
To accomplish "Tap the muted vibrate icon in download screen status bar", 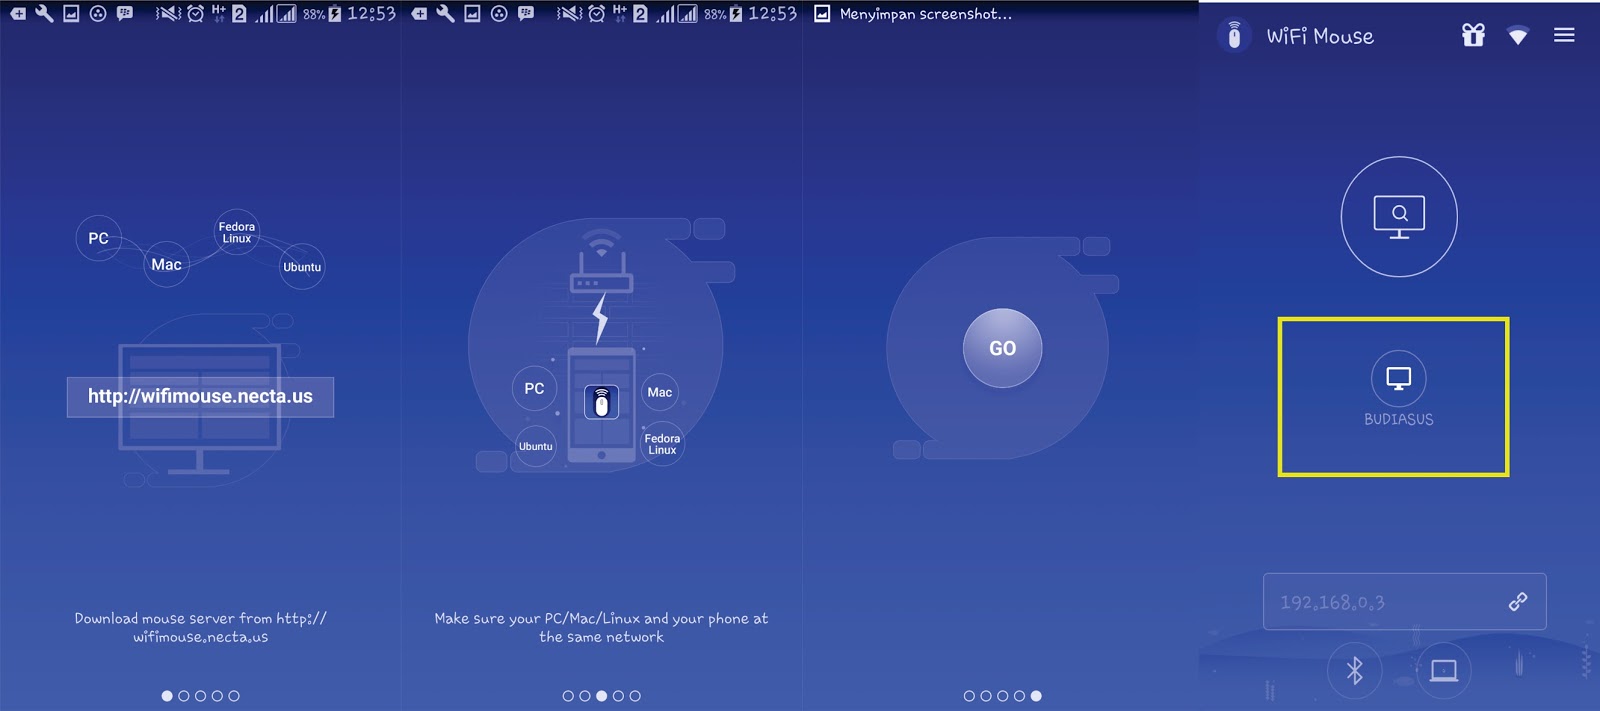I will (x=169, y=13).
